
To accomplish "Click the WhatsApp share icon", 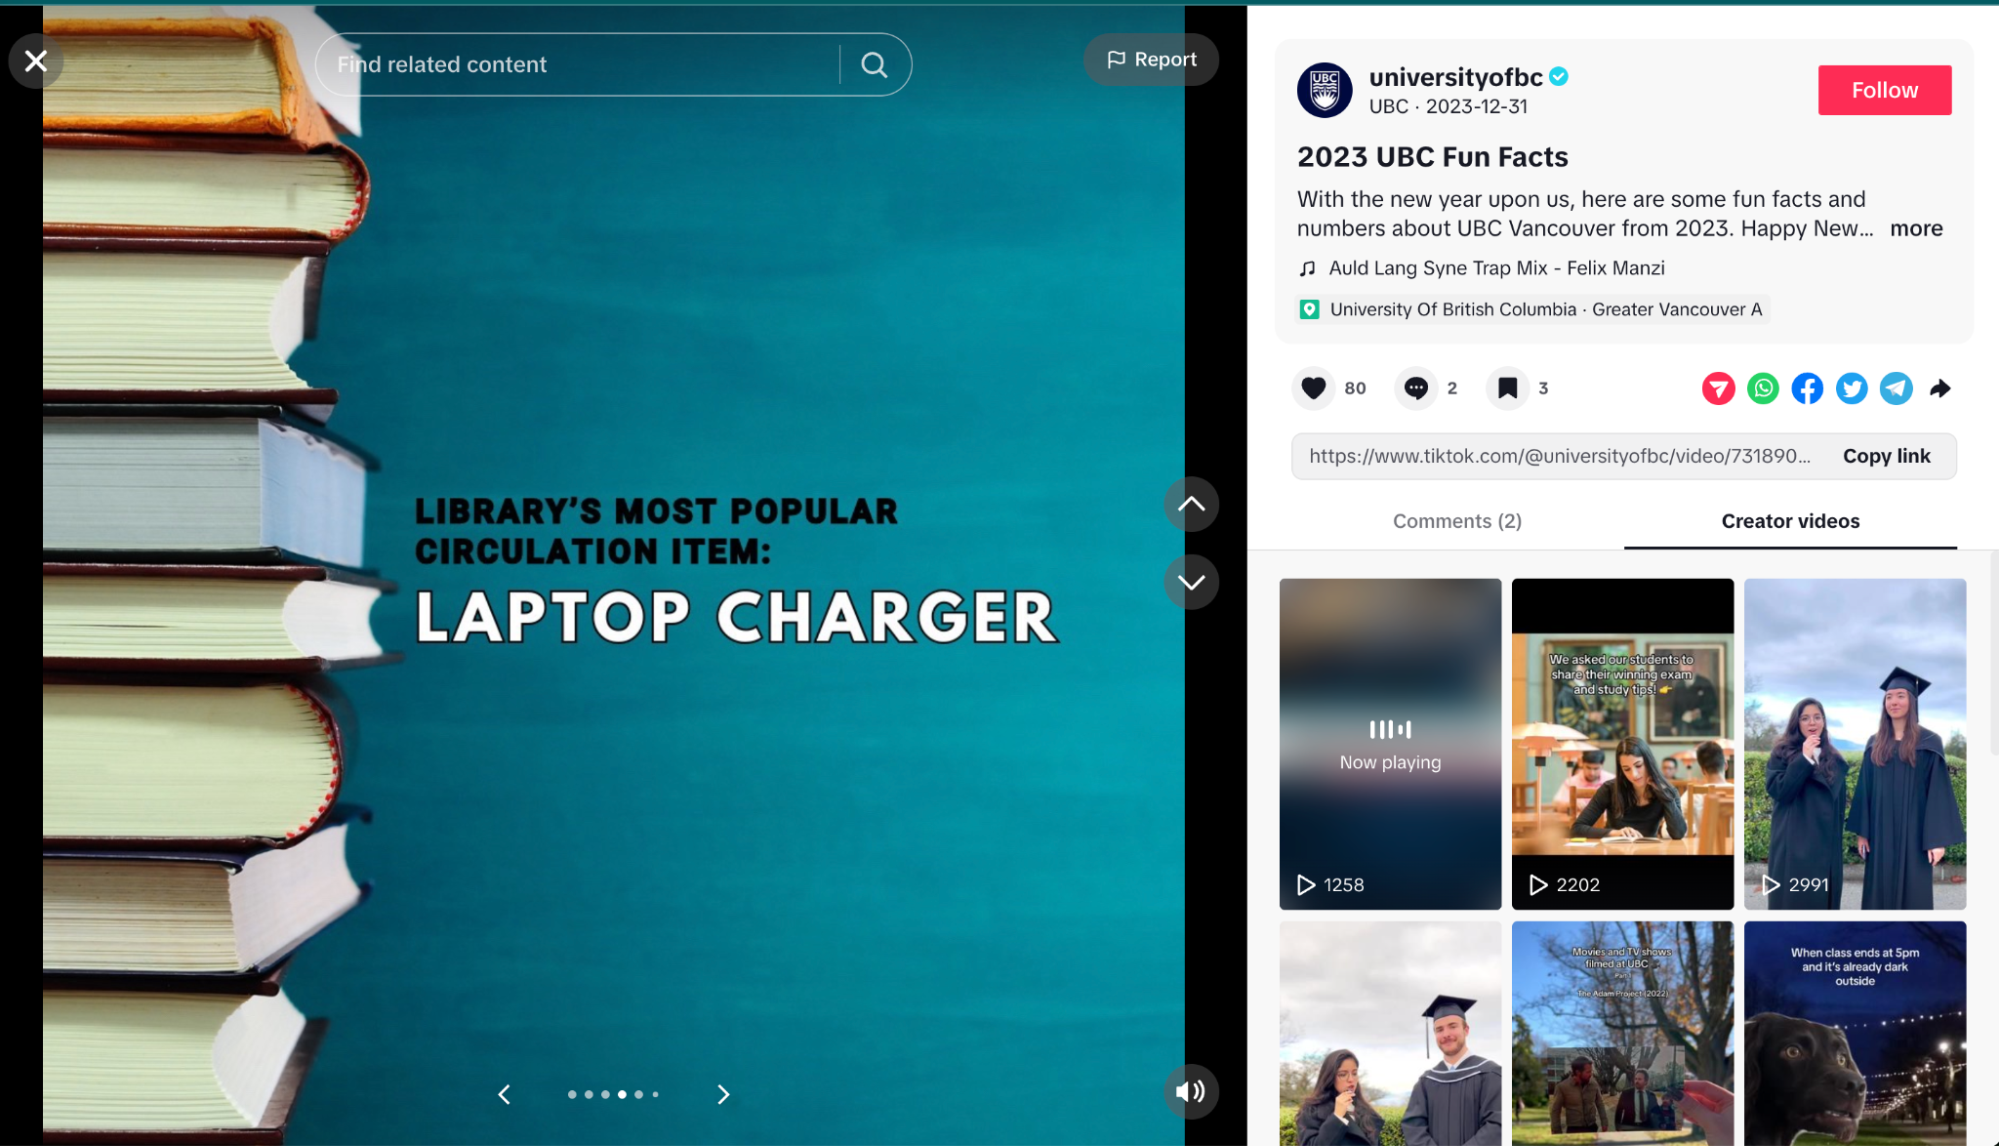I will (x=1764, y=388).
